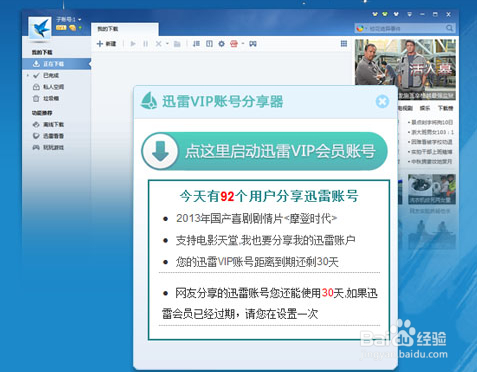Image resolution: width=477 pixels, height=372 pixels.
Task: Minimize the Xunlei window
Action: tap(422, 14)
